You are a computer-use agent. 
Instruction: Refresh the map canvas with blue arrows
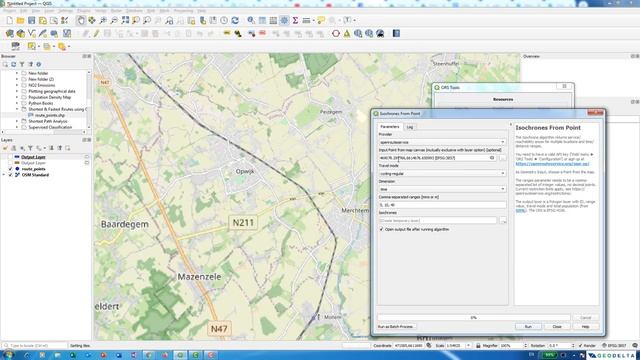pos(235,20)
